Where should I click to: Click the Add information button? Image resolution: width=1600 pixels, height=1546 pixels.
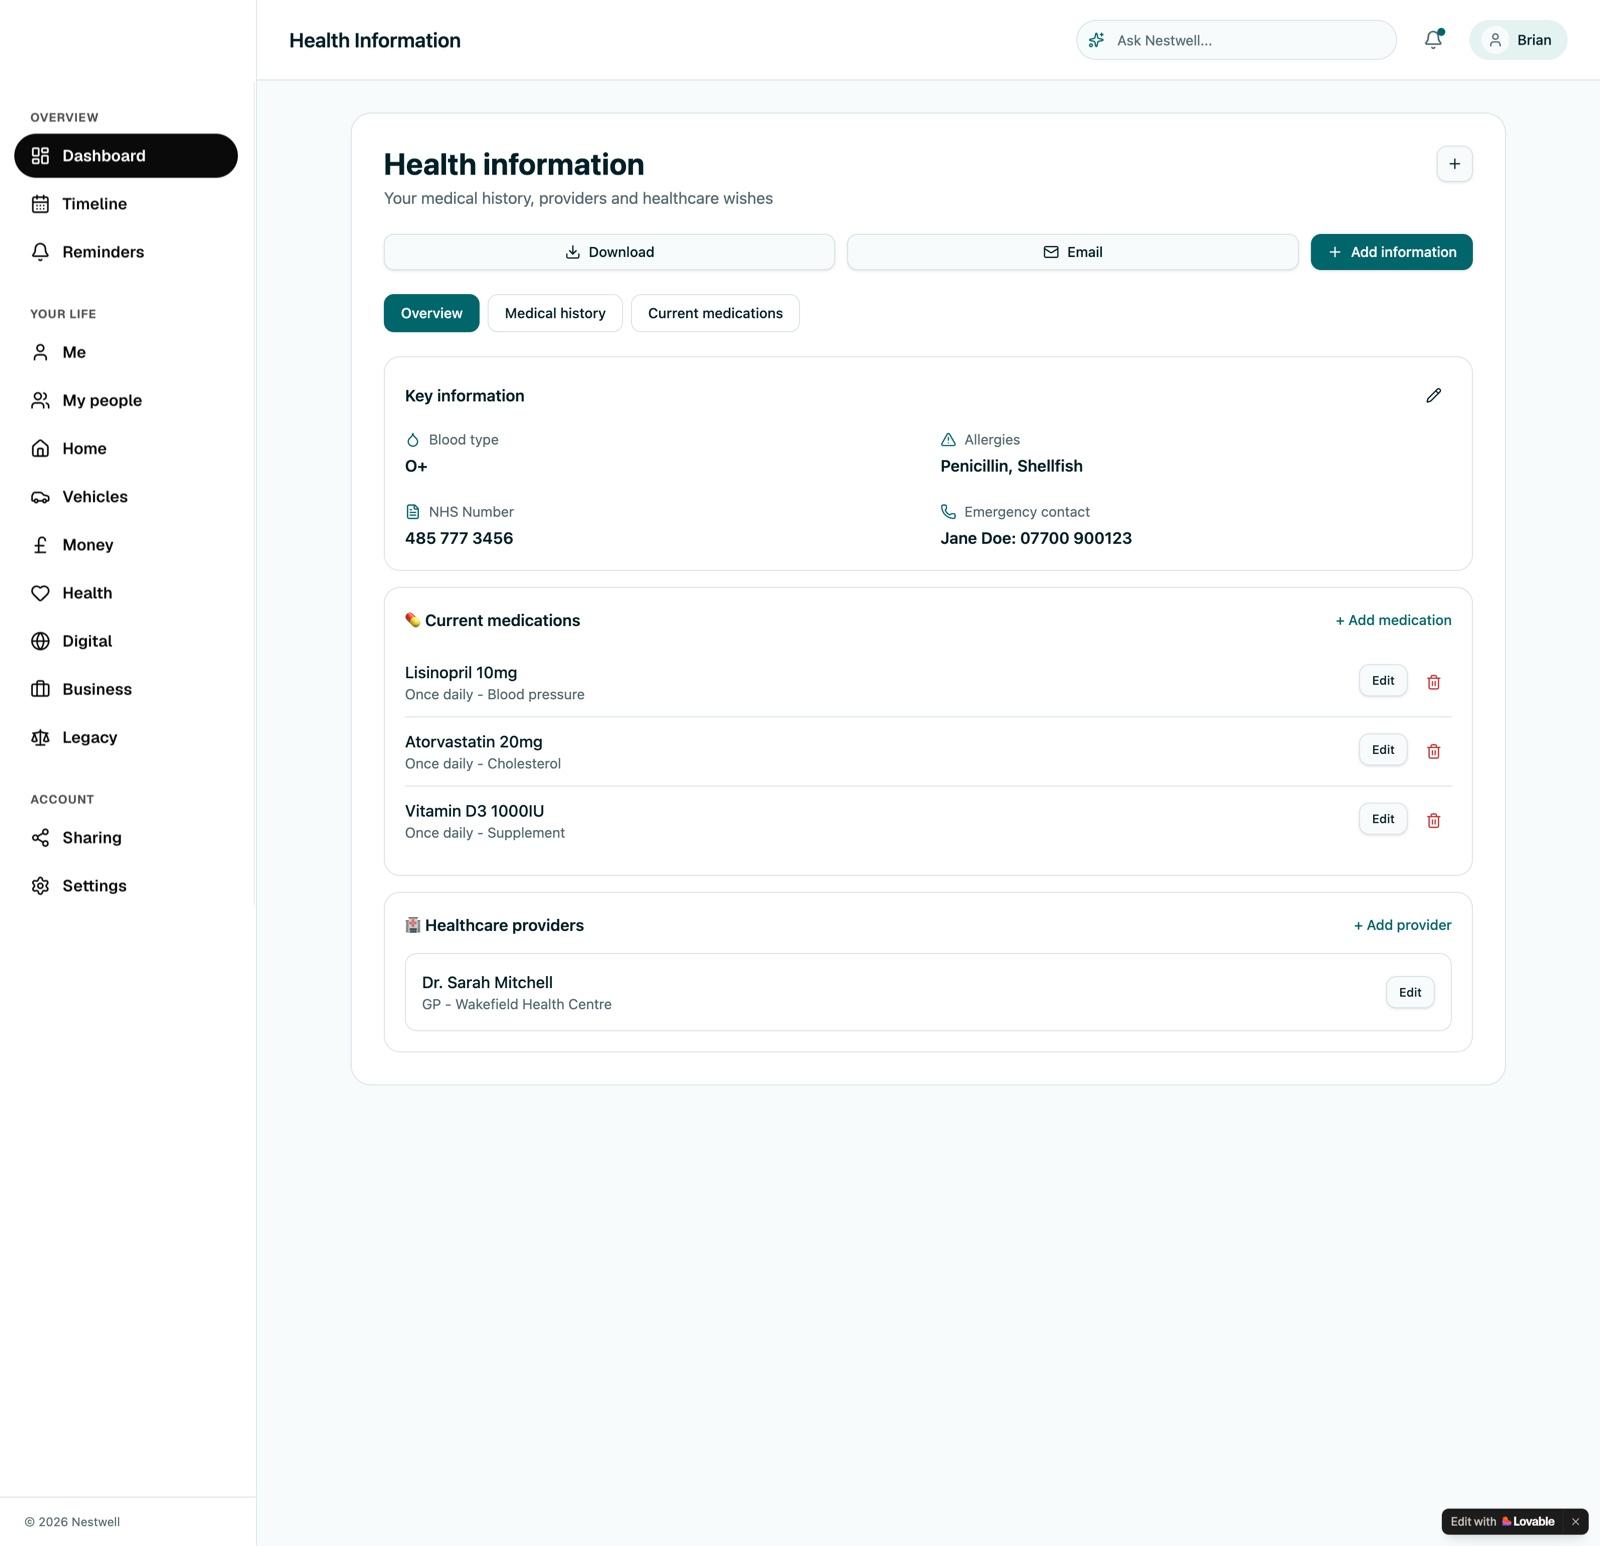pos(1391,252)
